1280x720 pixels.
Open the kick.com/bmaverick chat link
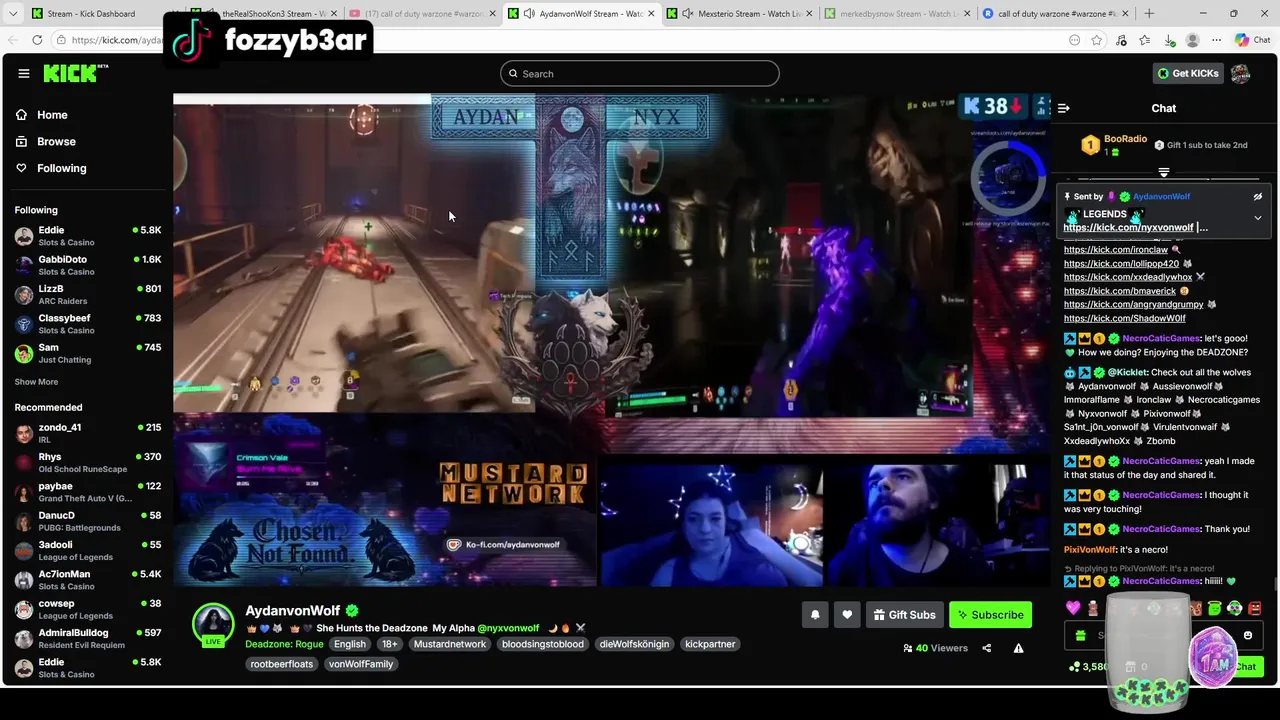click(1119, 291)
